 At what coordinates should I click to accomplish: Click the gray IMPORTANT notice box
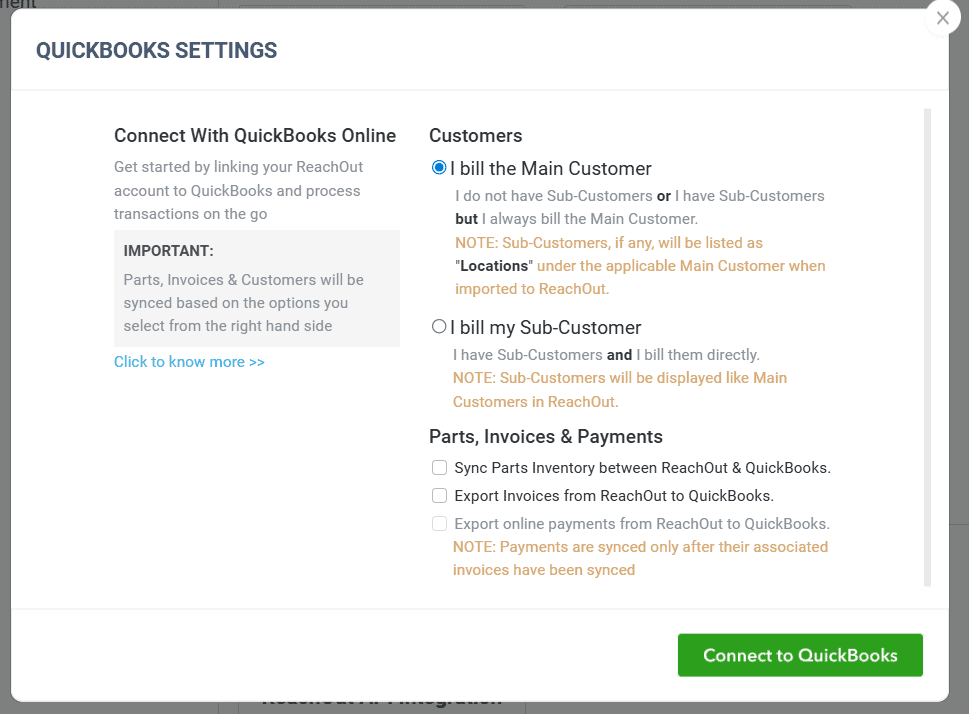coord(256,288)
